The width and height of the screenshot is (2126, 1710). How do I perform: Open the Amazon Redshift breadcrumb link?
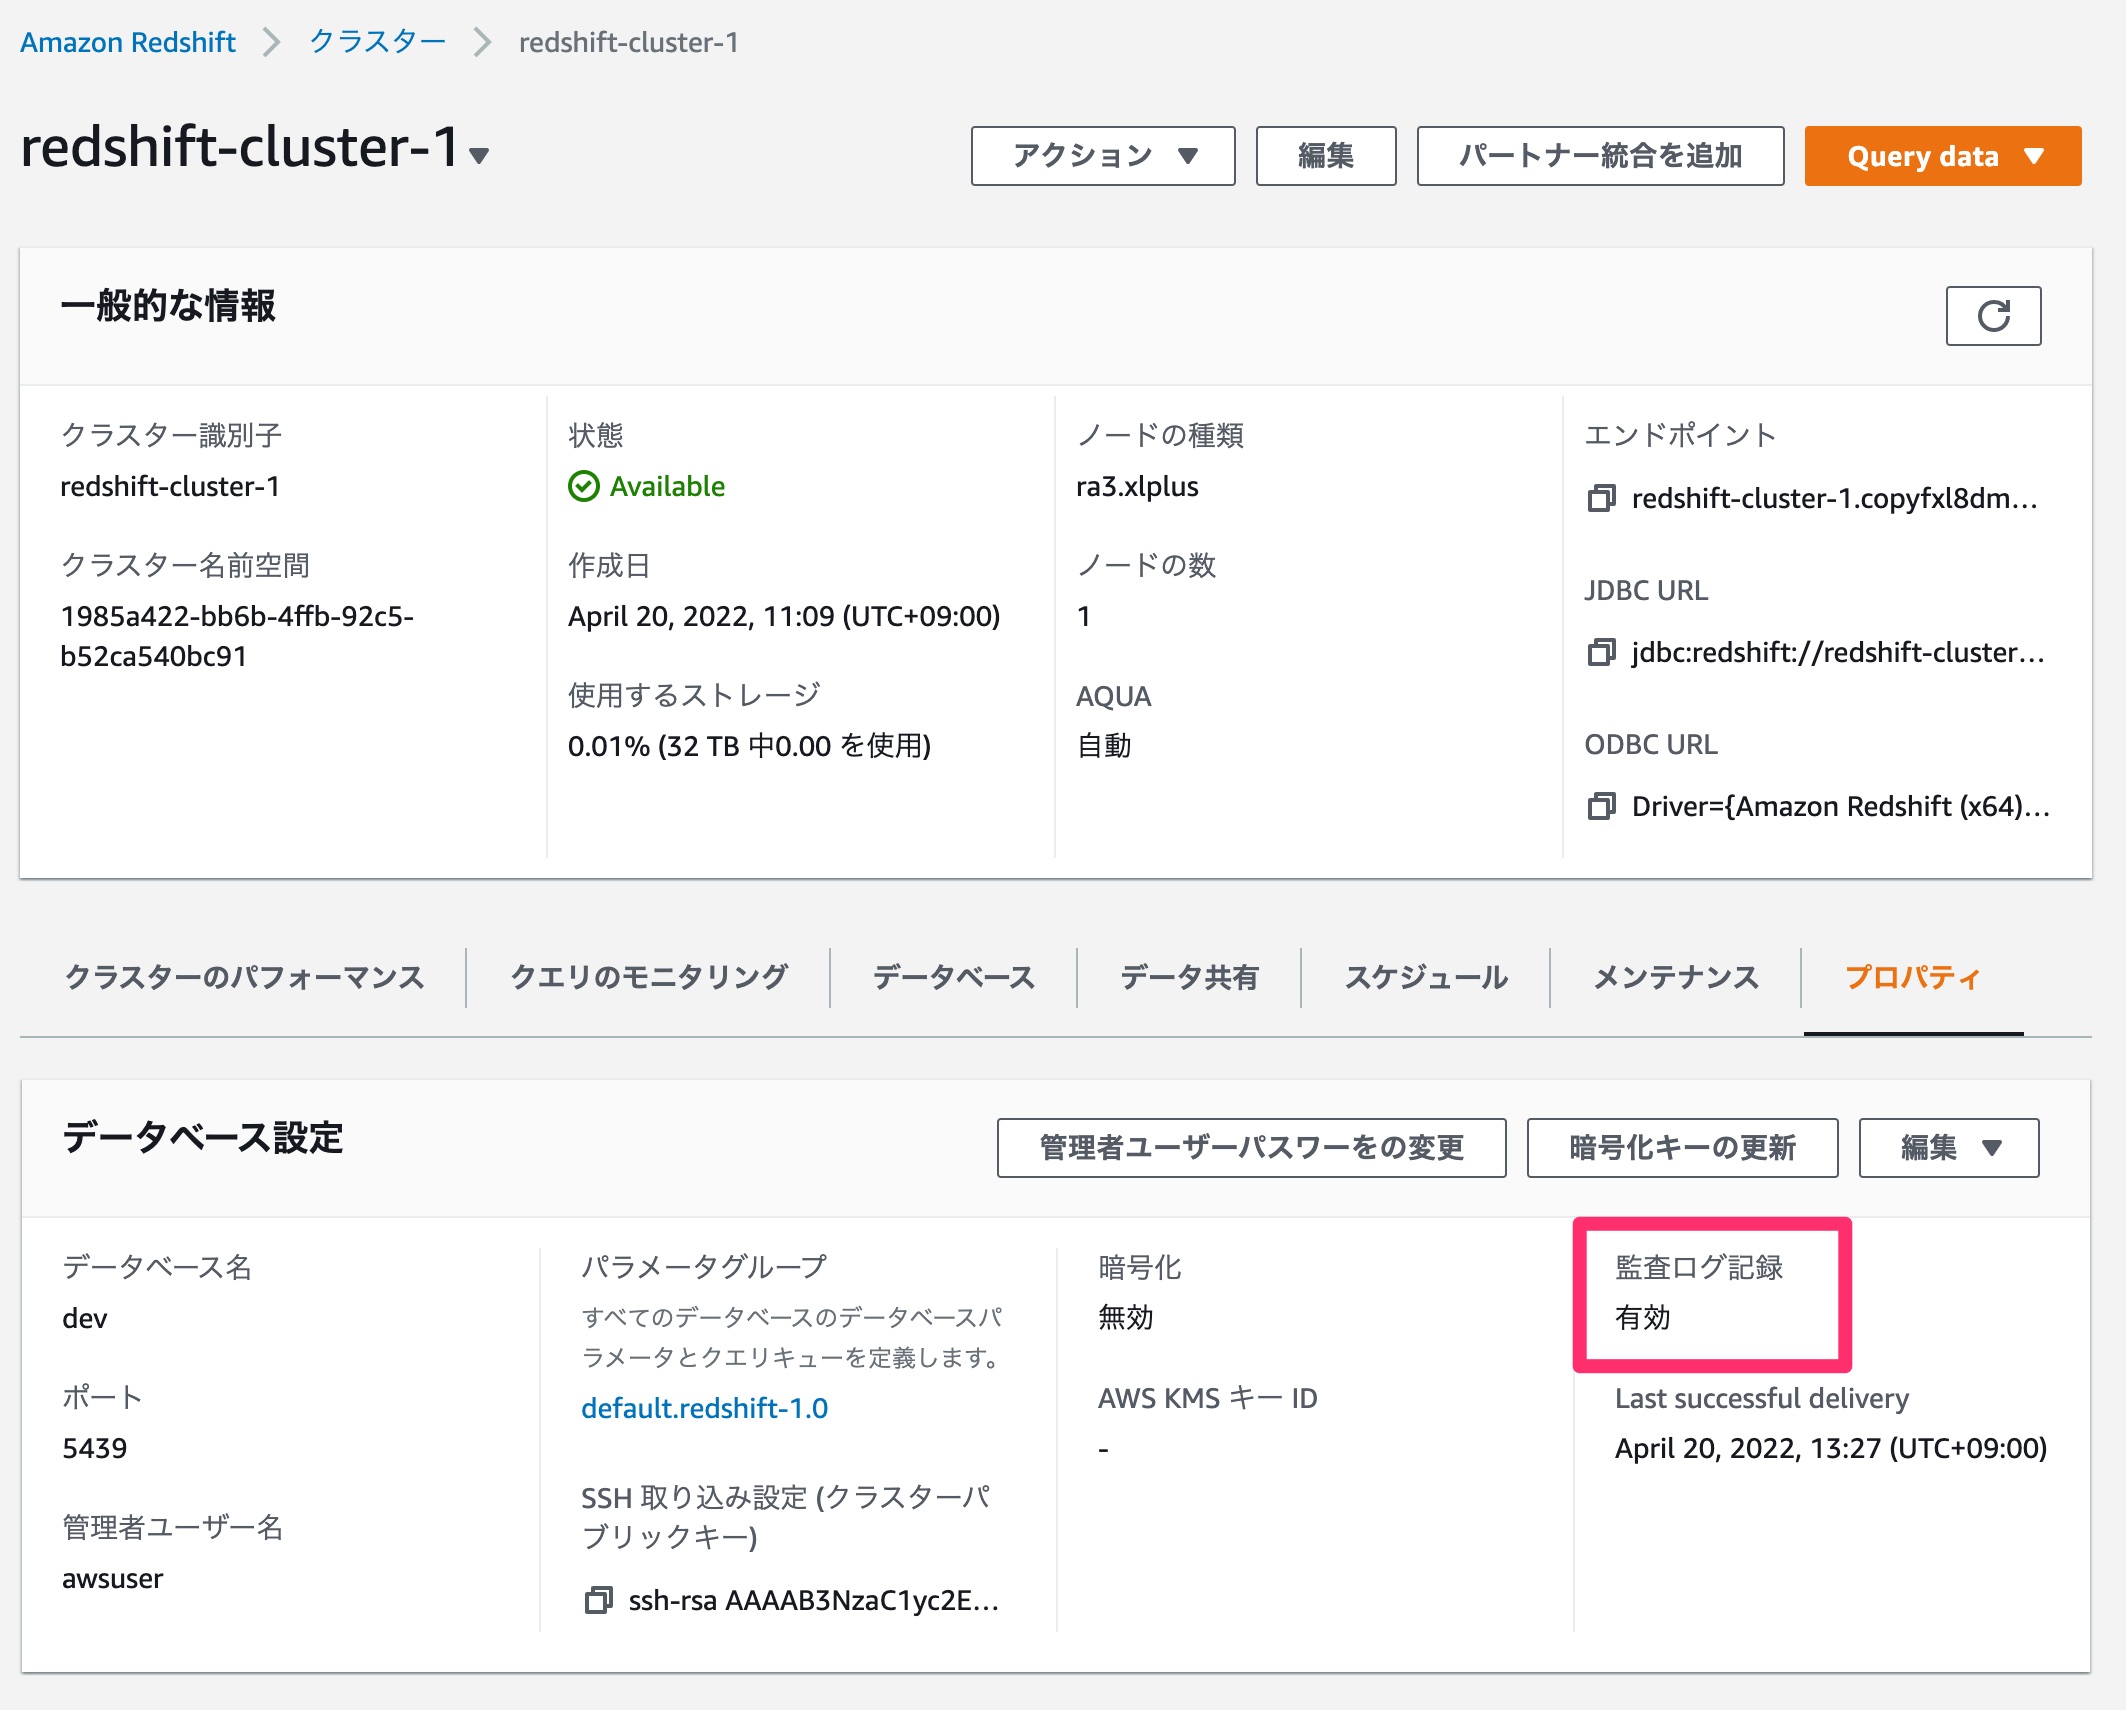pyautogui.click(x=128, y=42)
